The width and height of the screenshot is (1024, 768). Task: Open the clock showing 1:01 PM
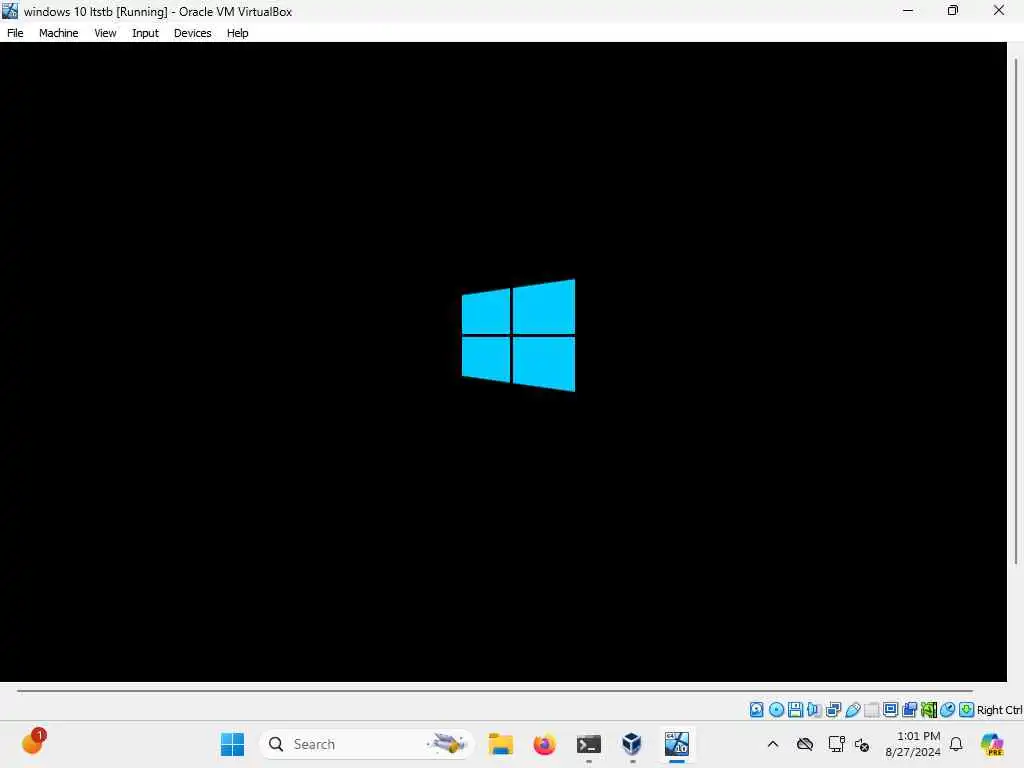(x=913, y=744)
